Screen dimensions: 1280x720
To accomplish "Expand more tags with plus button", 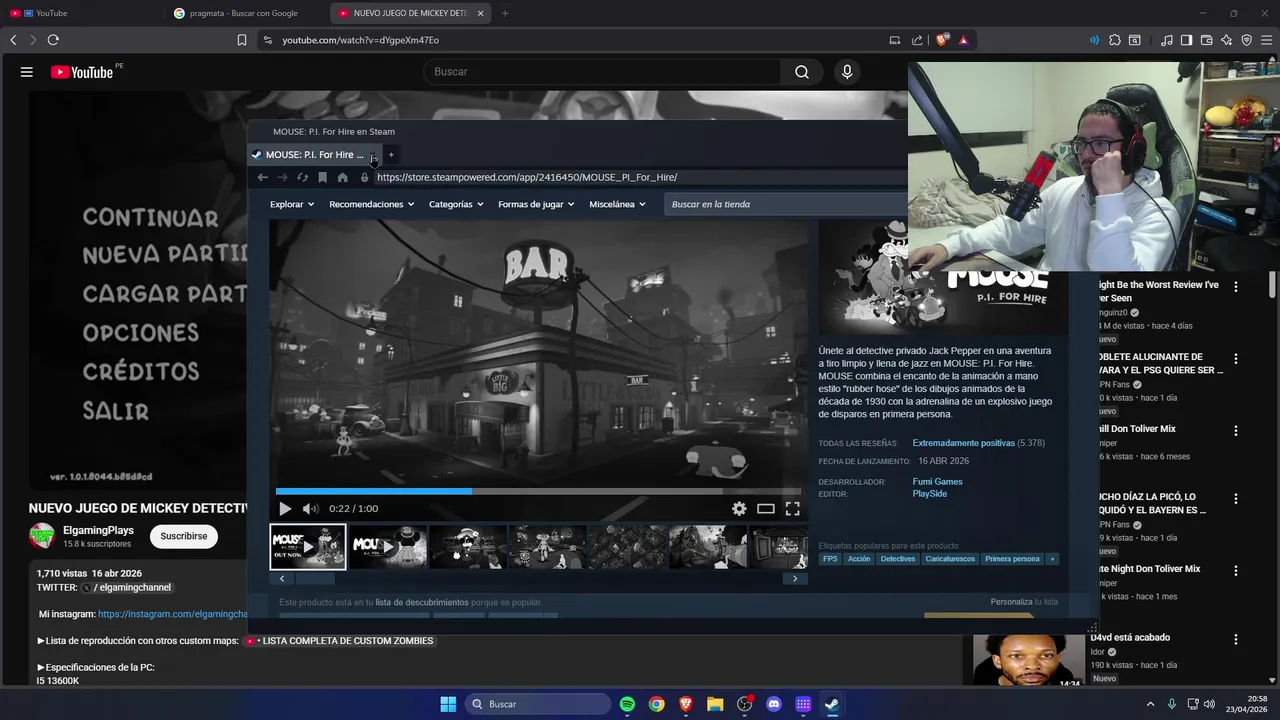I will pos(1052,559).
